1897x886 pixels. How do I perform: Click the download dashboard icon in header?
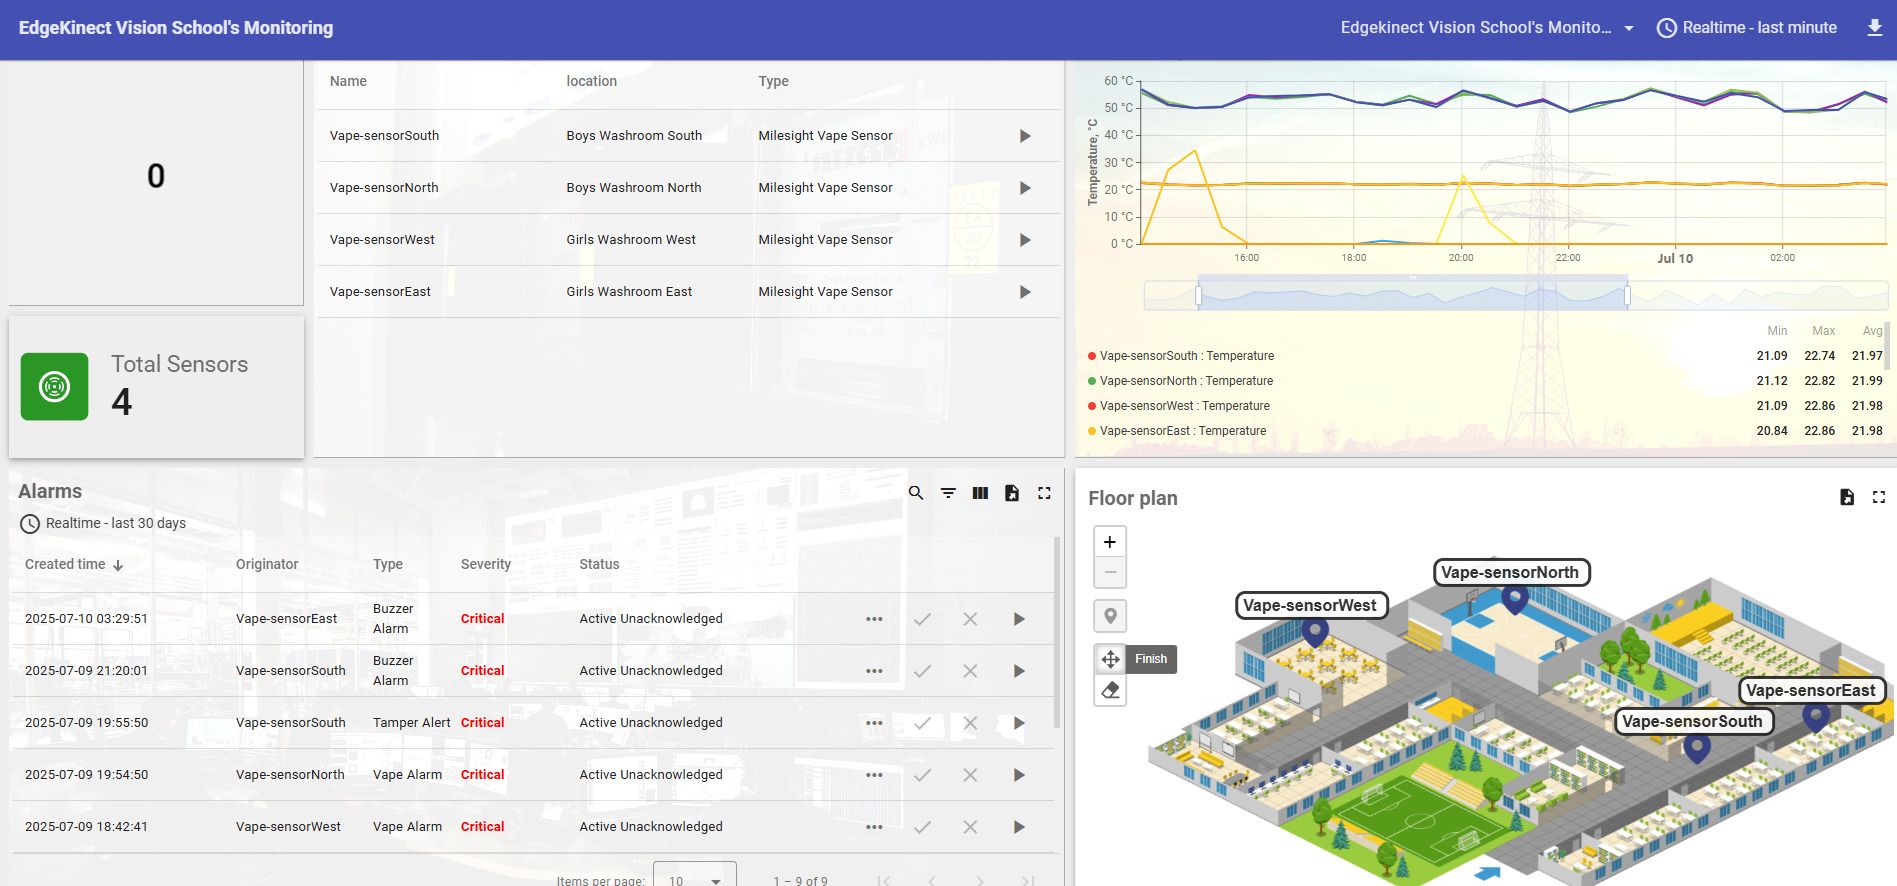(1875, 28)
